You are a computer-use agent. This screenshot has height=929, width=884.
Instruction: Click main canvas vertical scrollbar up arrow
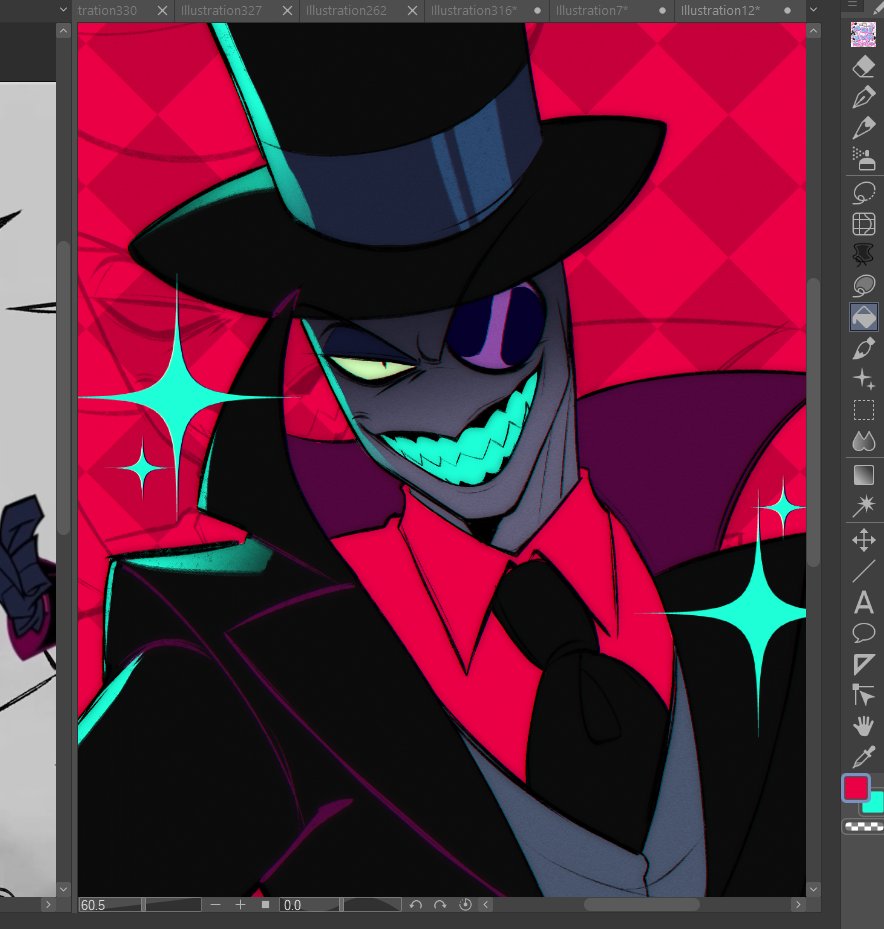[x=813, y=30]
